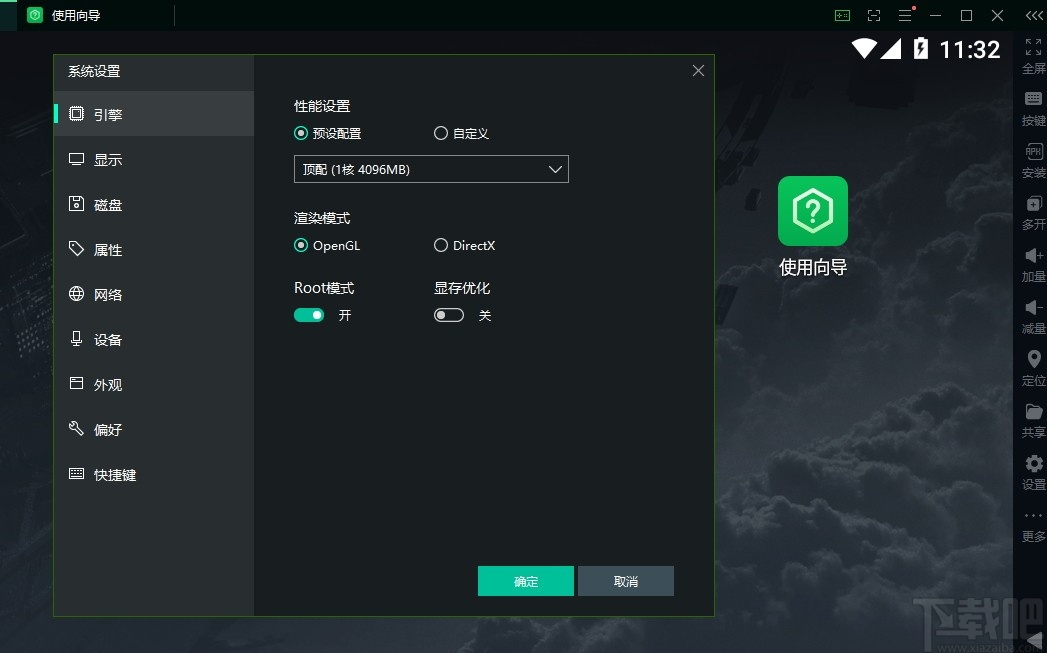Confirm settings with the 确定 button
Viewport: 1047px width, 653px height.
[x=525, y=581]
